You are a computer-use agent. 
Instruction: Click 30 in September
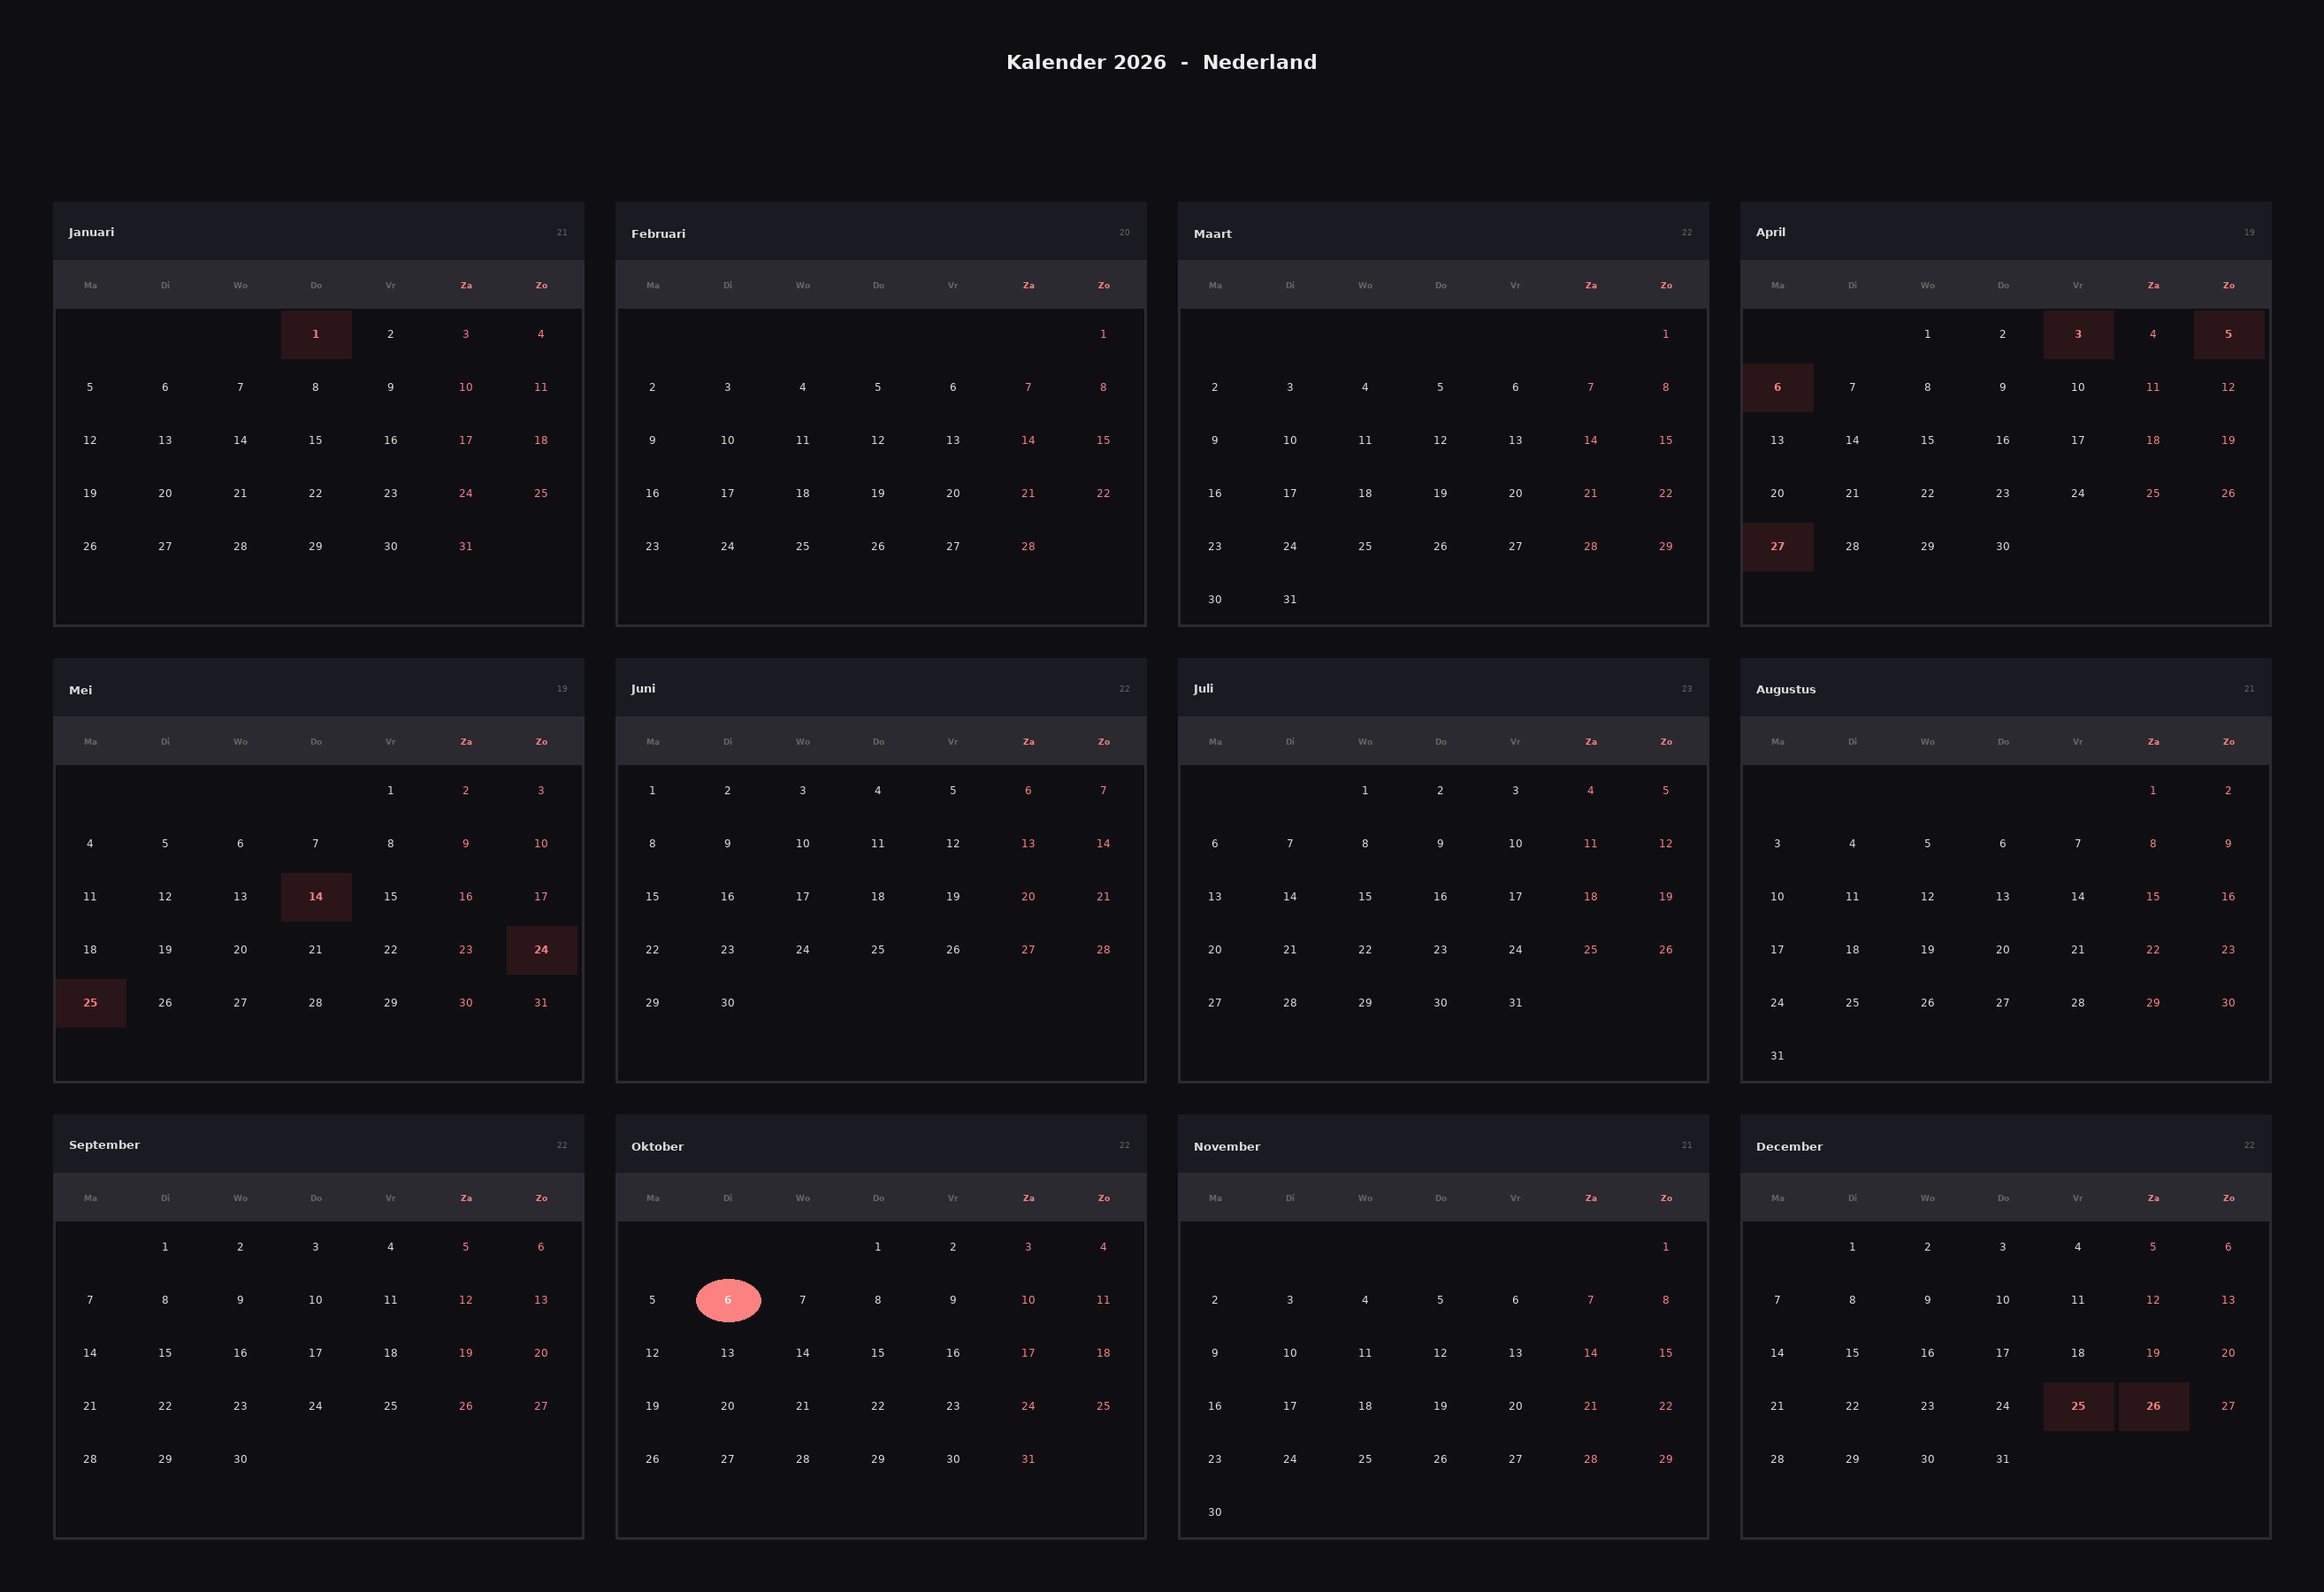pos(240,1459)
